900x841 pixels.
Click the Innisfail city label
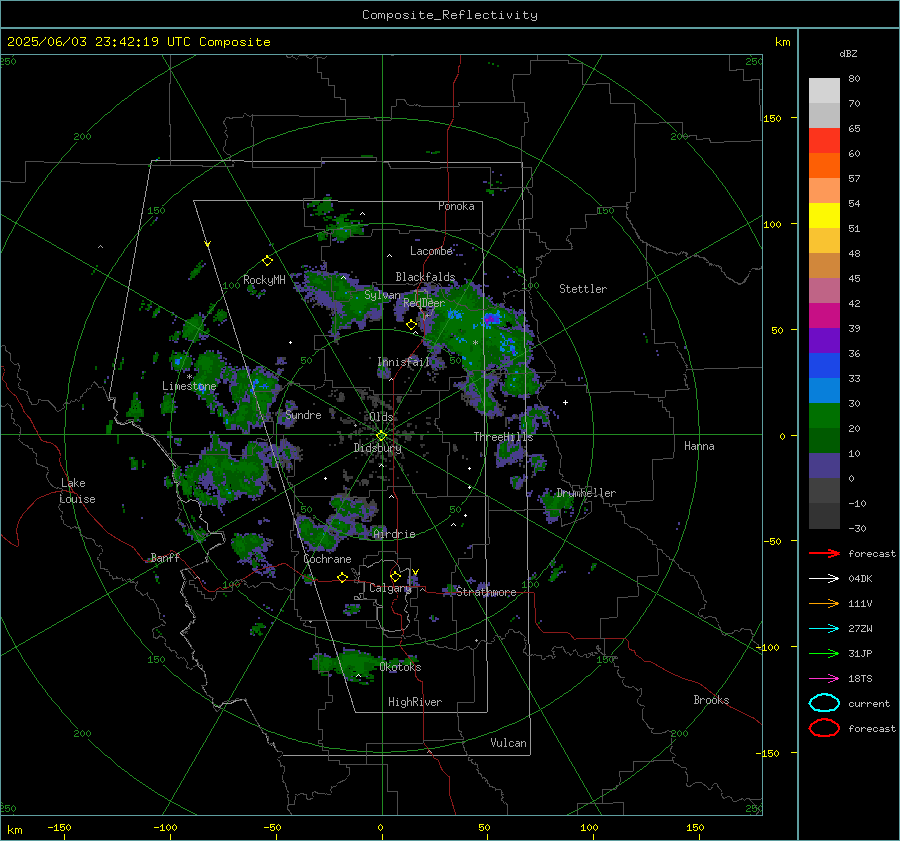[x=403, y=362]
